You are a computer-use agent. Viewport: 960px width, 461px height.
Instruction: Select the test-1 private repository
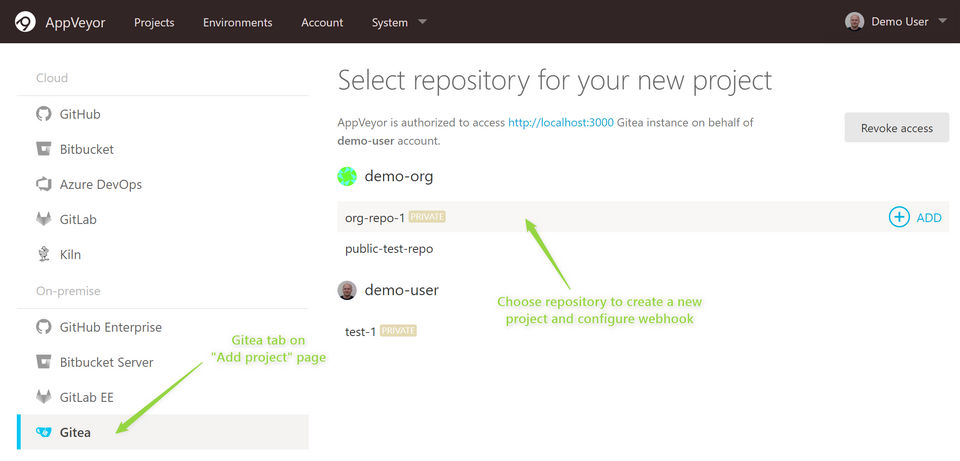[360, 331]
